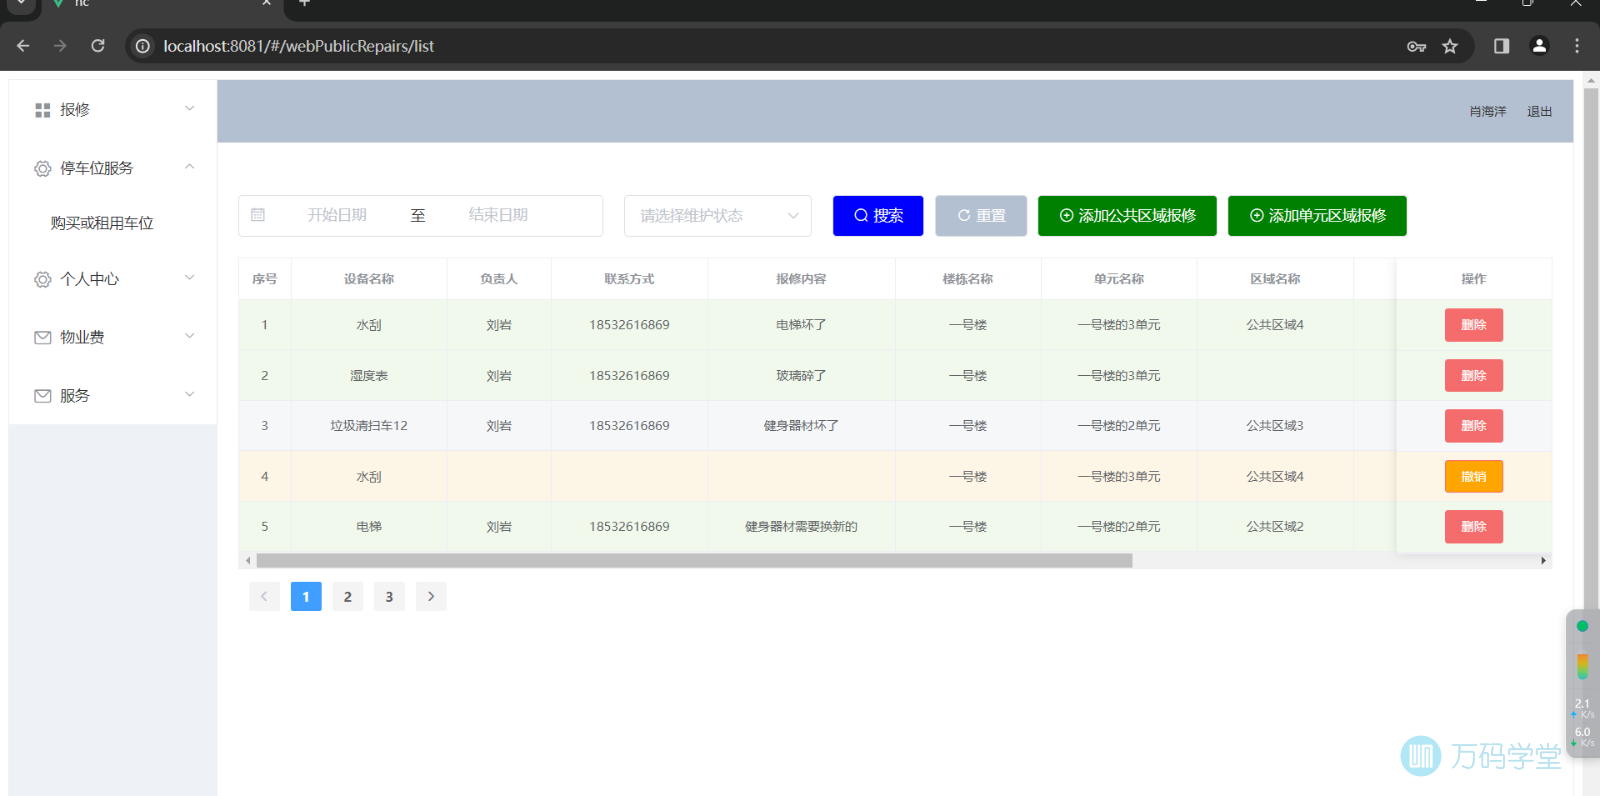
Task: Open the 服务 sidebar menu
Action: pos(113,395)
